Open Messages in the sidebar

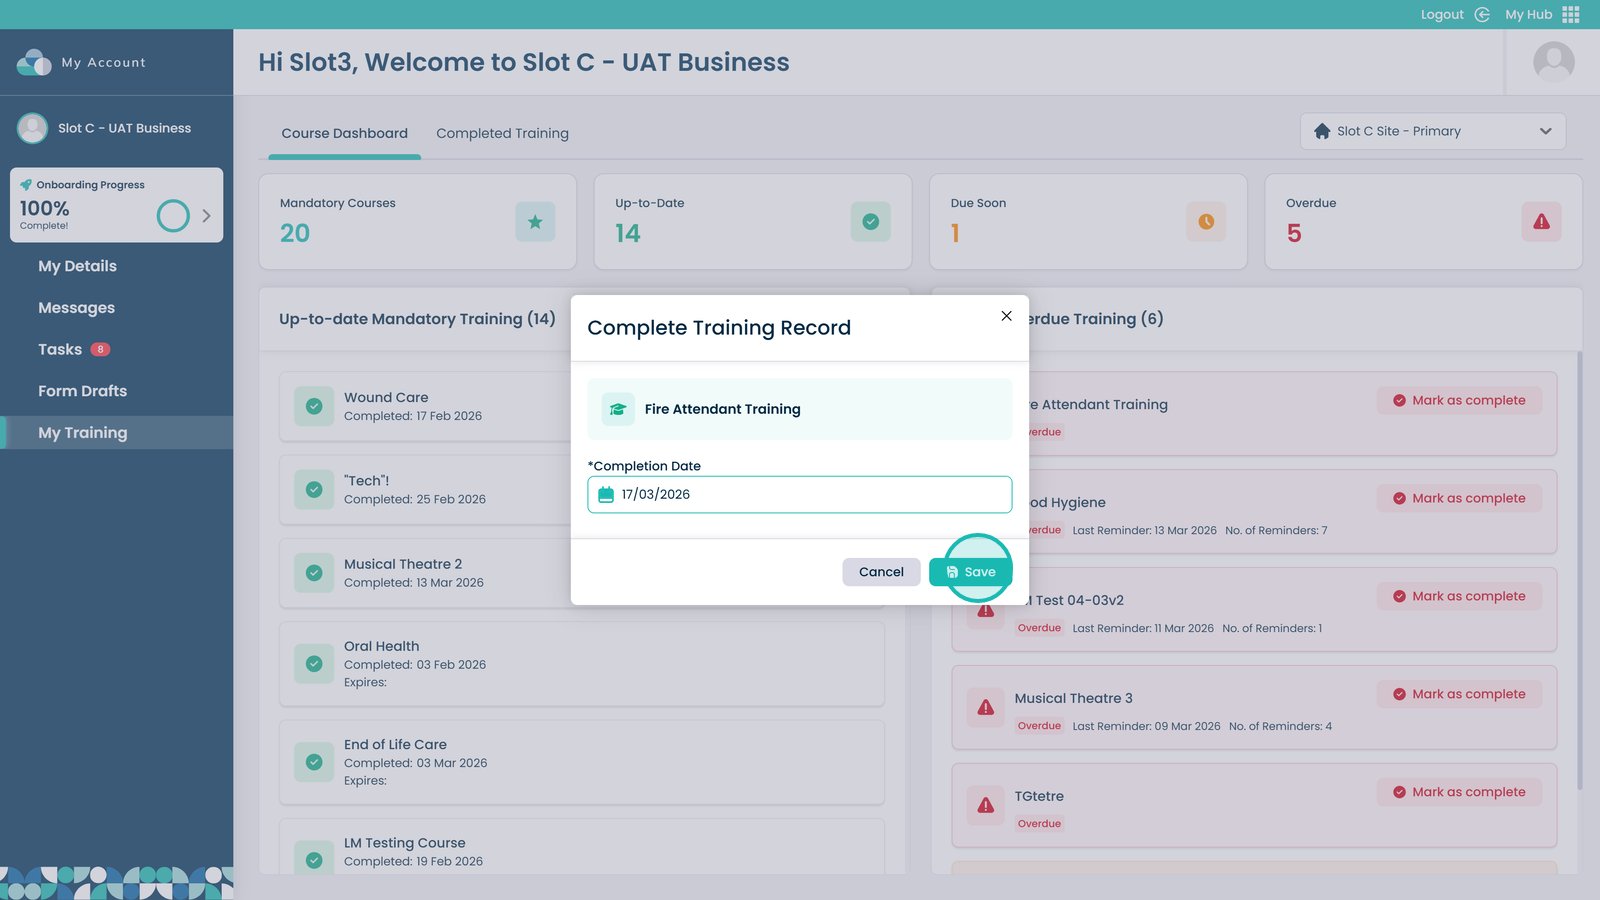[x=76, y=308]
